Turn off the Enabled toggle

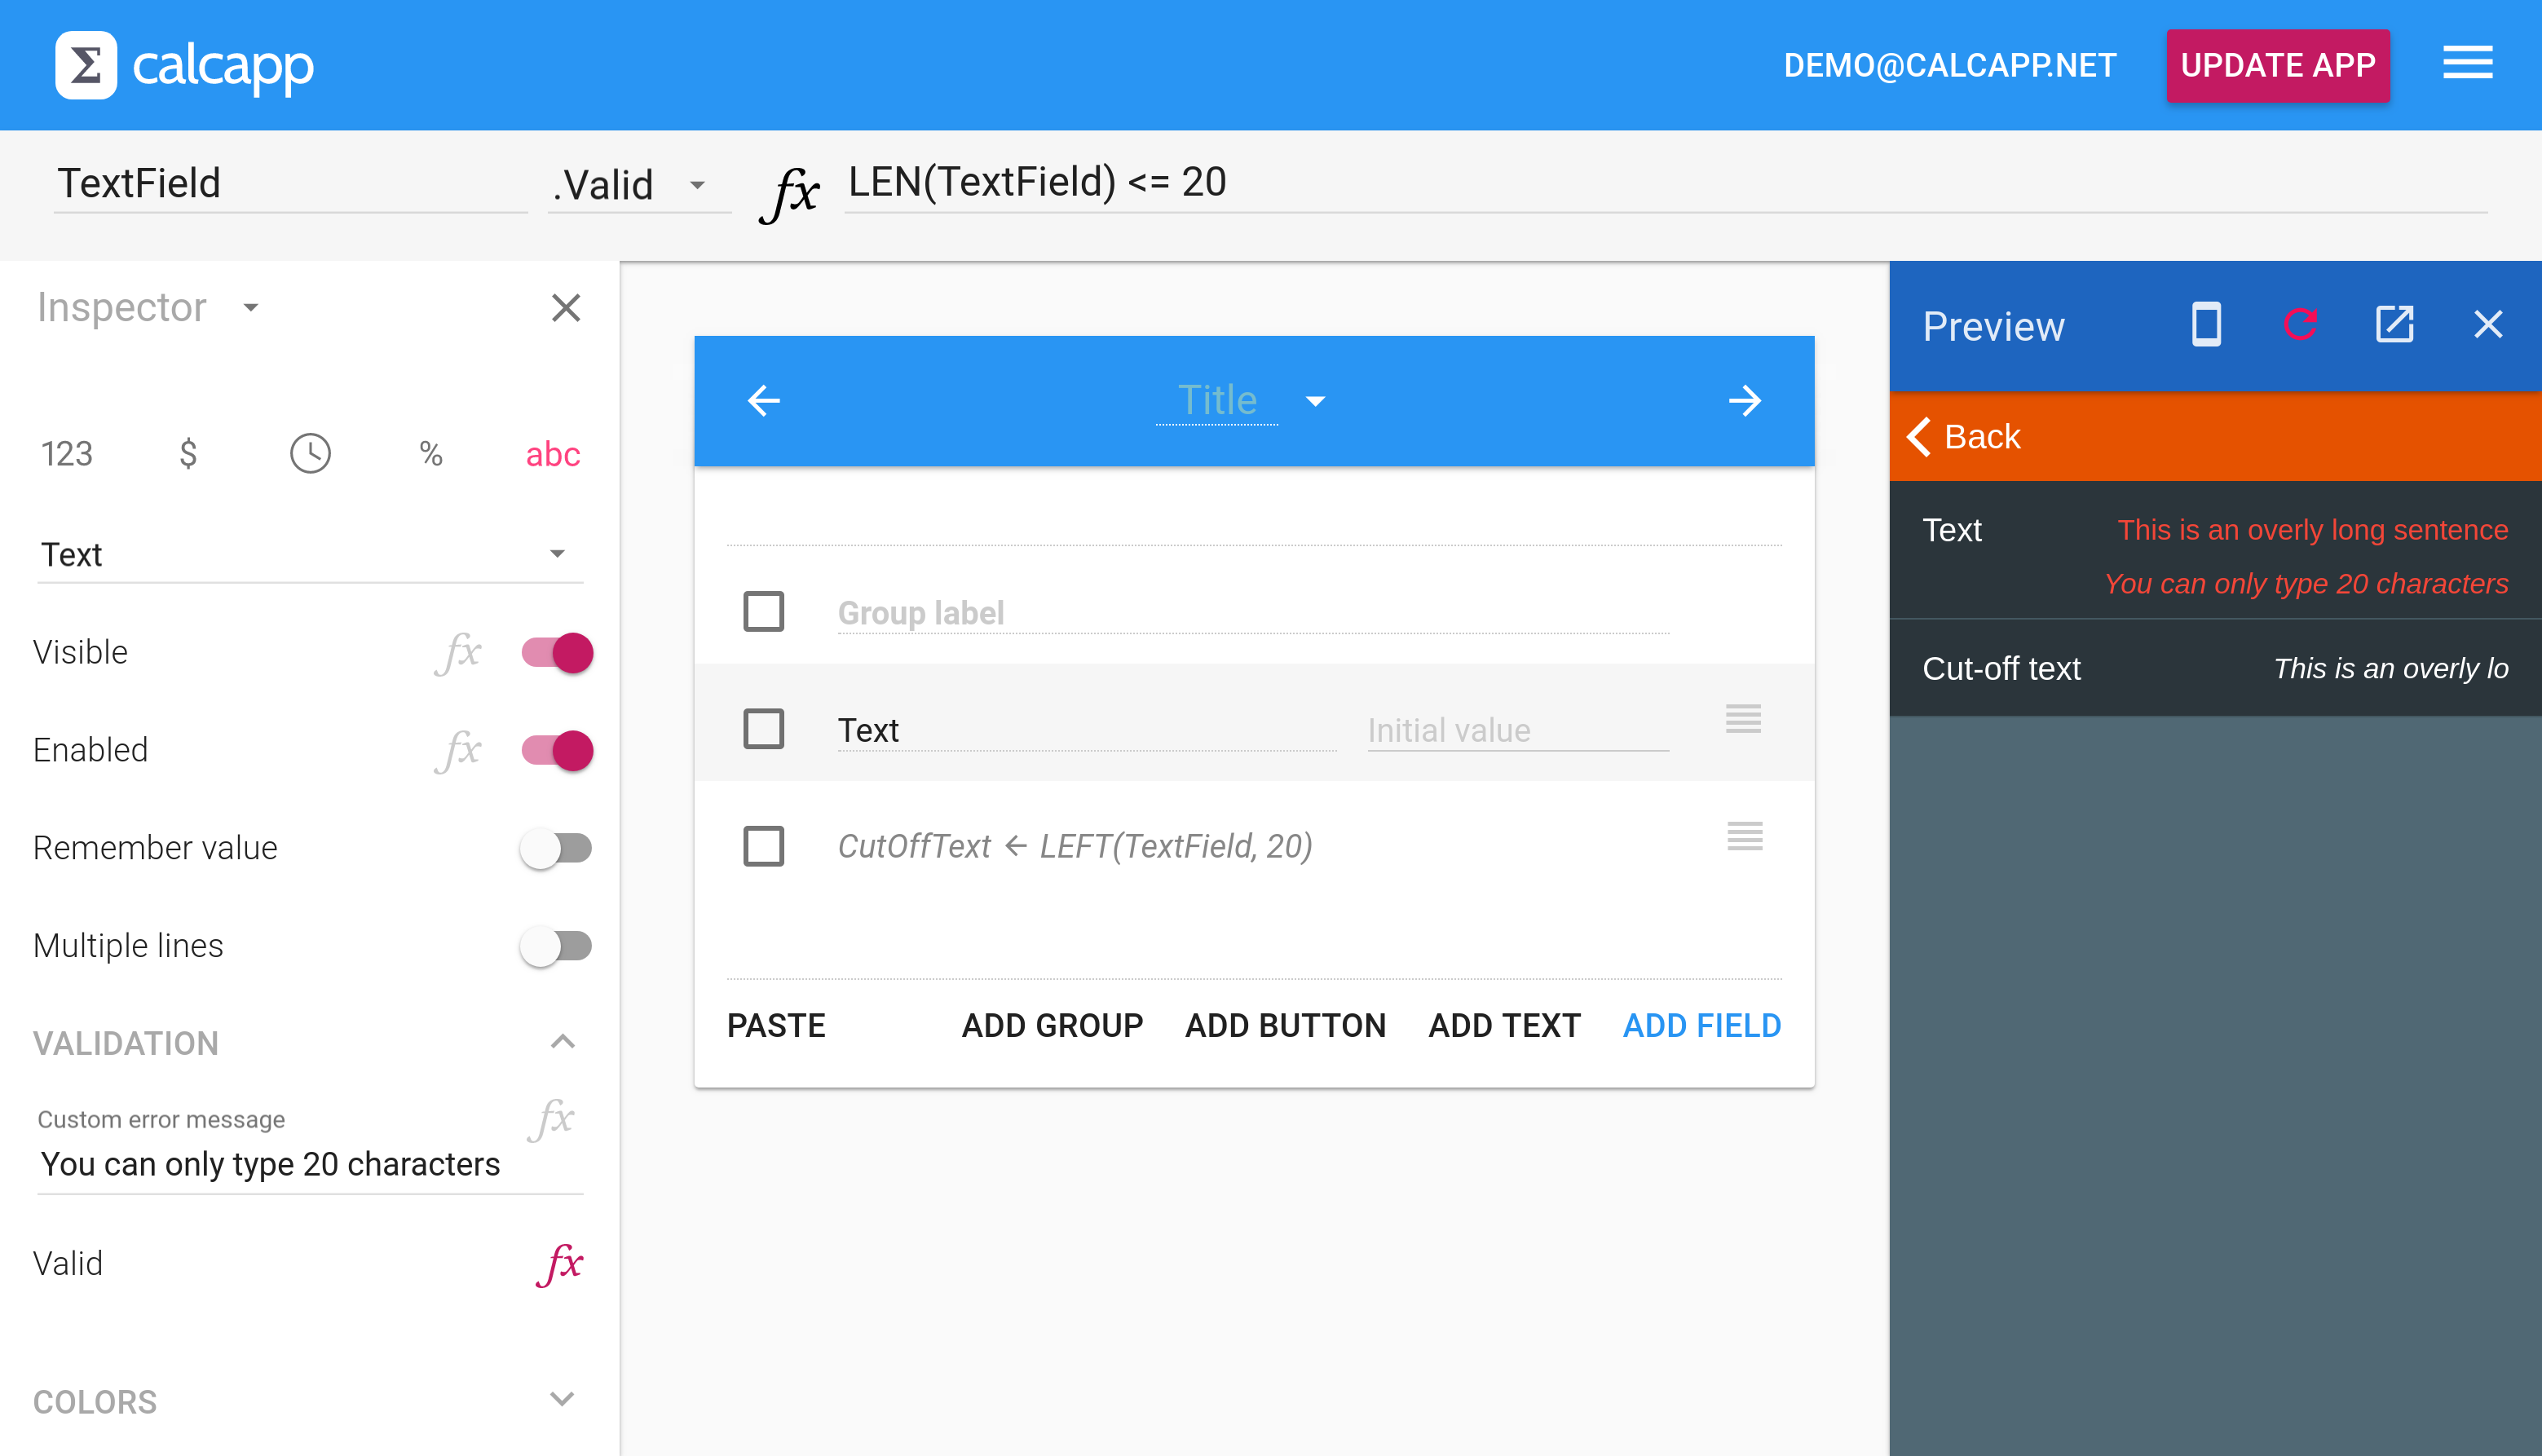pyautogui.click(x=556, y=749)
